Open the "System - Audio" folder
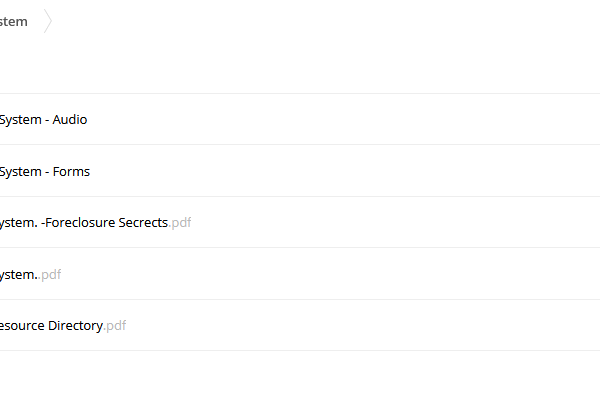This screenshot has height=403, width=600. click(x=43, y=119)
